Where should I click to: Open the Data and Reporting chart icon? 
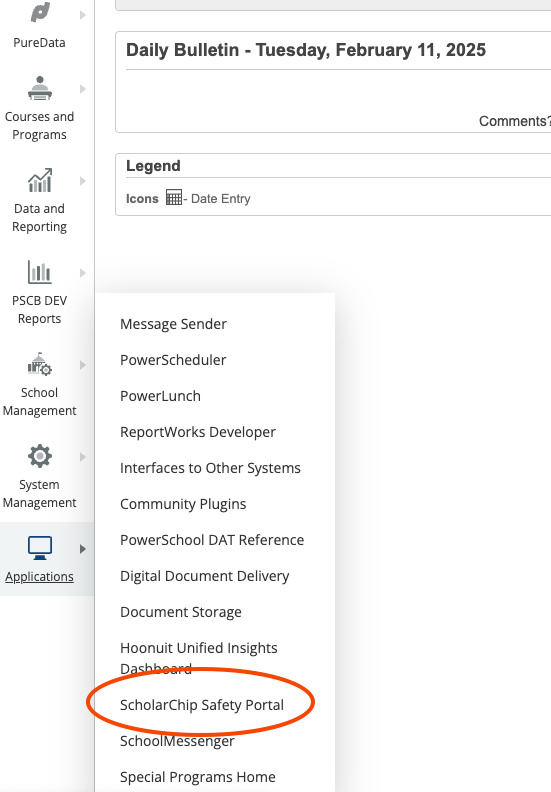click(x=40, y=180)
